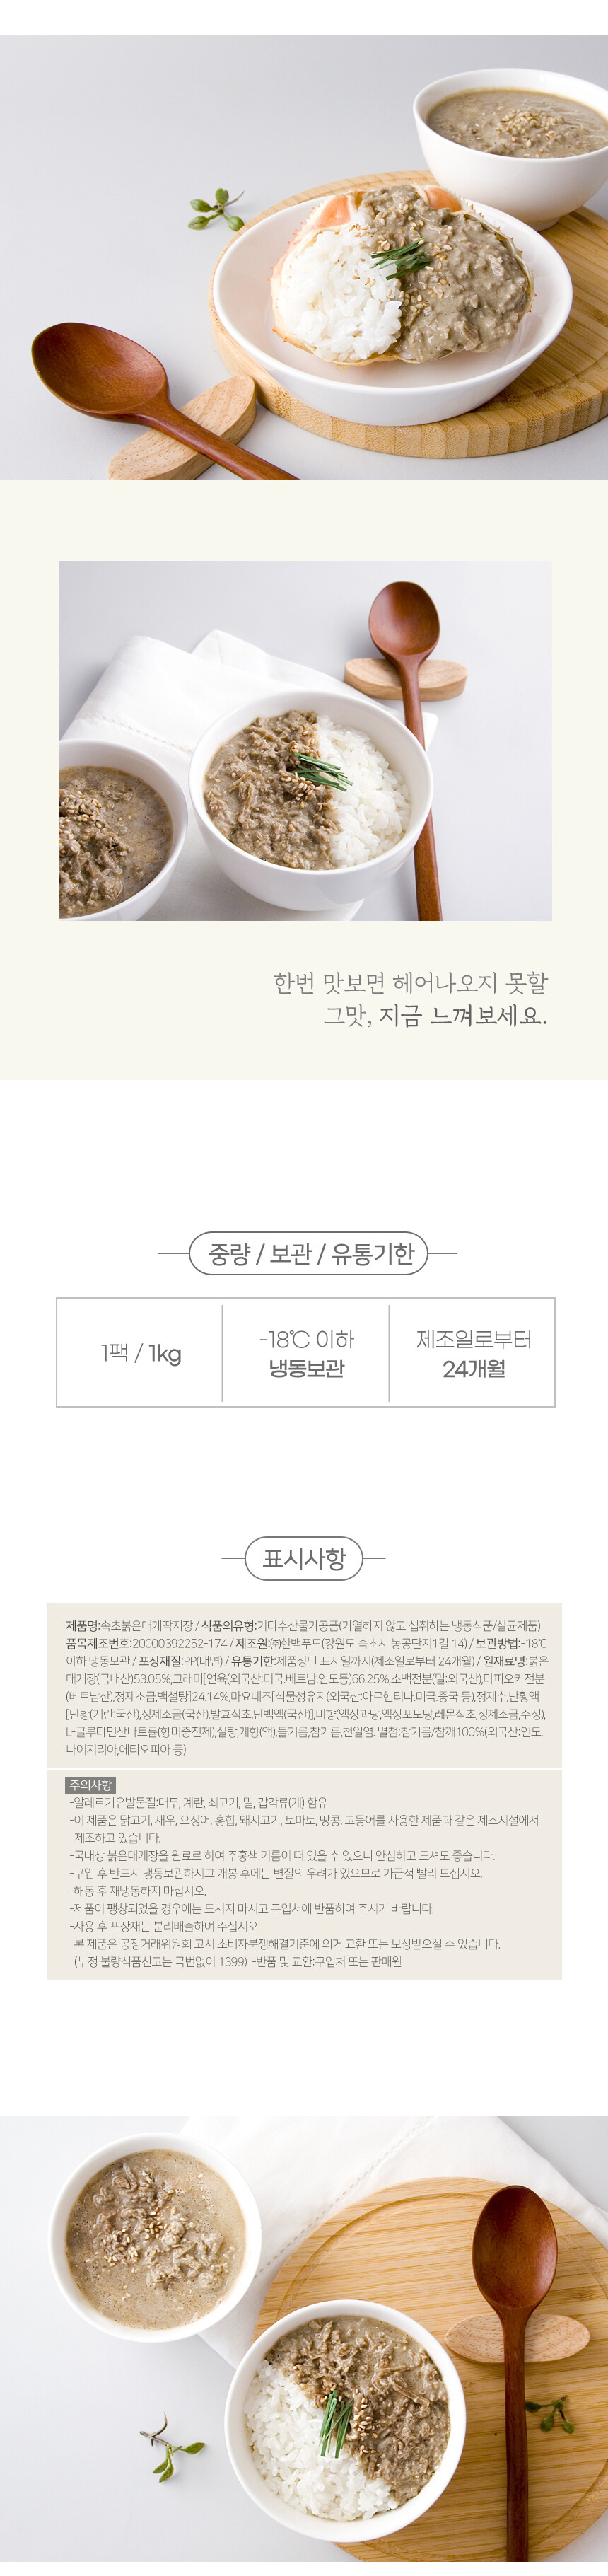The image size is (608, 2576).
Task: Click the allergen notice line '알레르기유발물질'
Action: [x=200, y=1802]
